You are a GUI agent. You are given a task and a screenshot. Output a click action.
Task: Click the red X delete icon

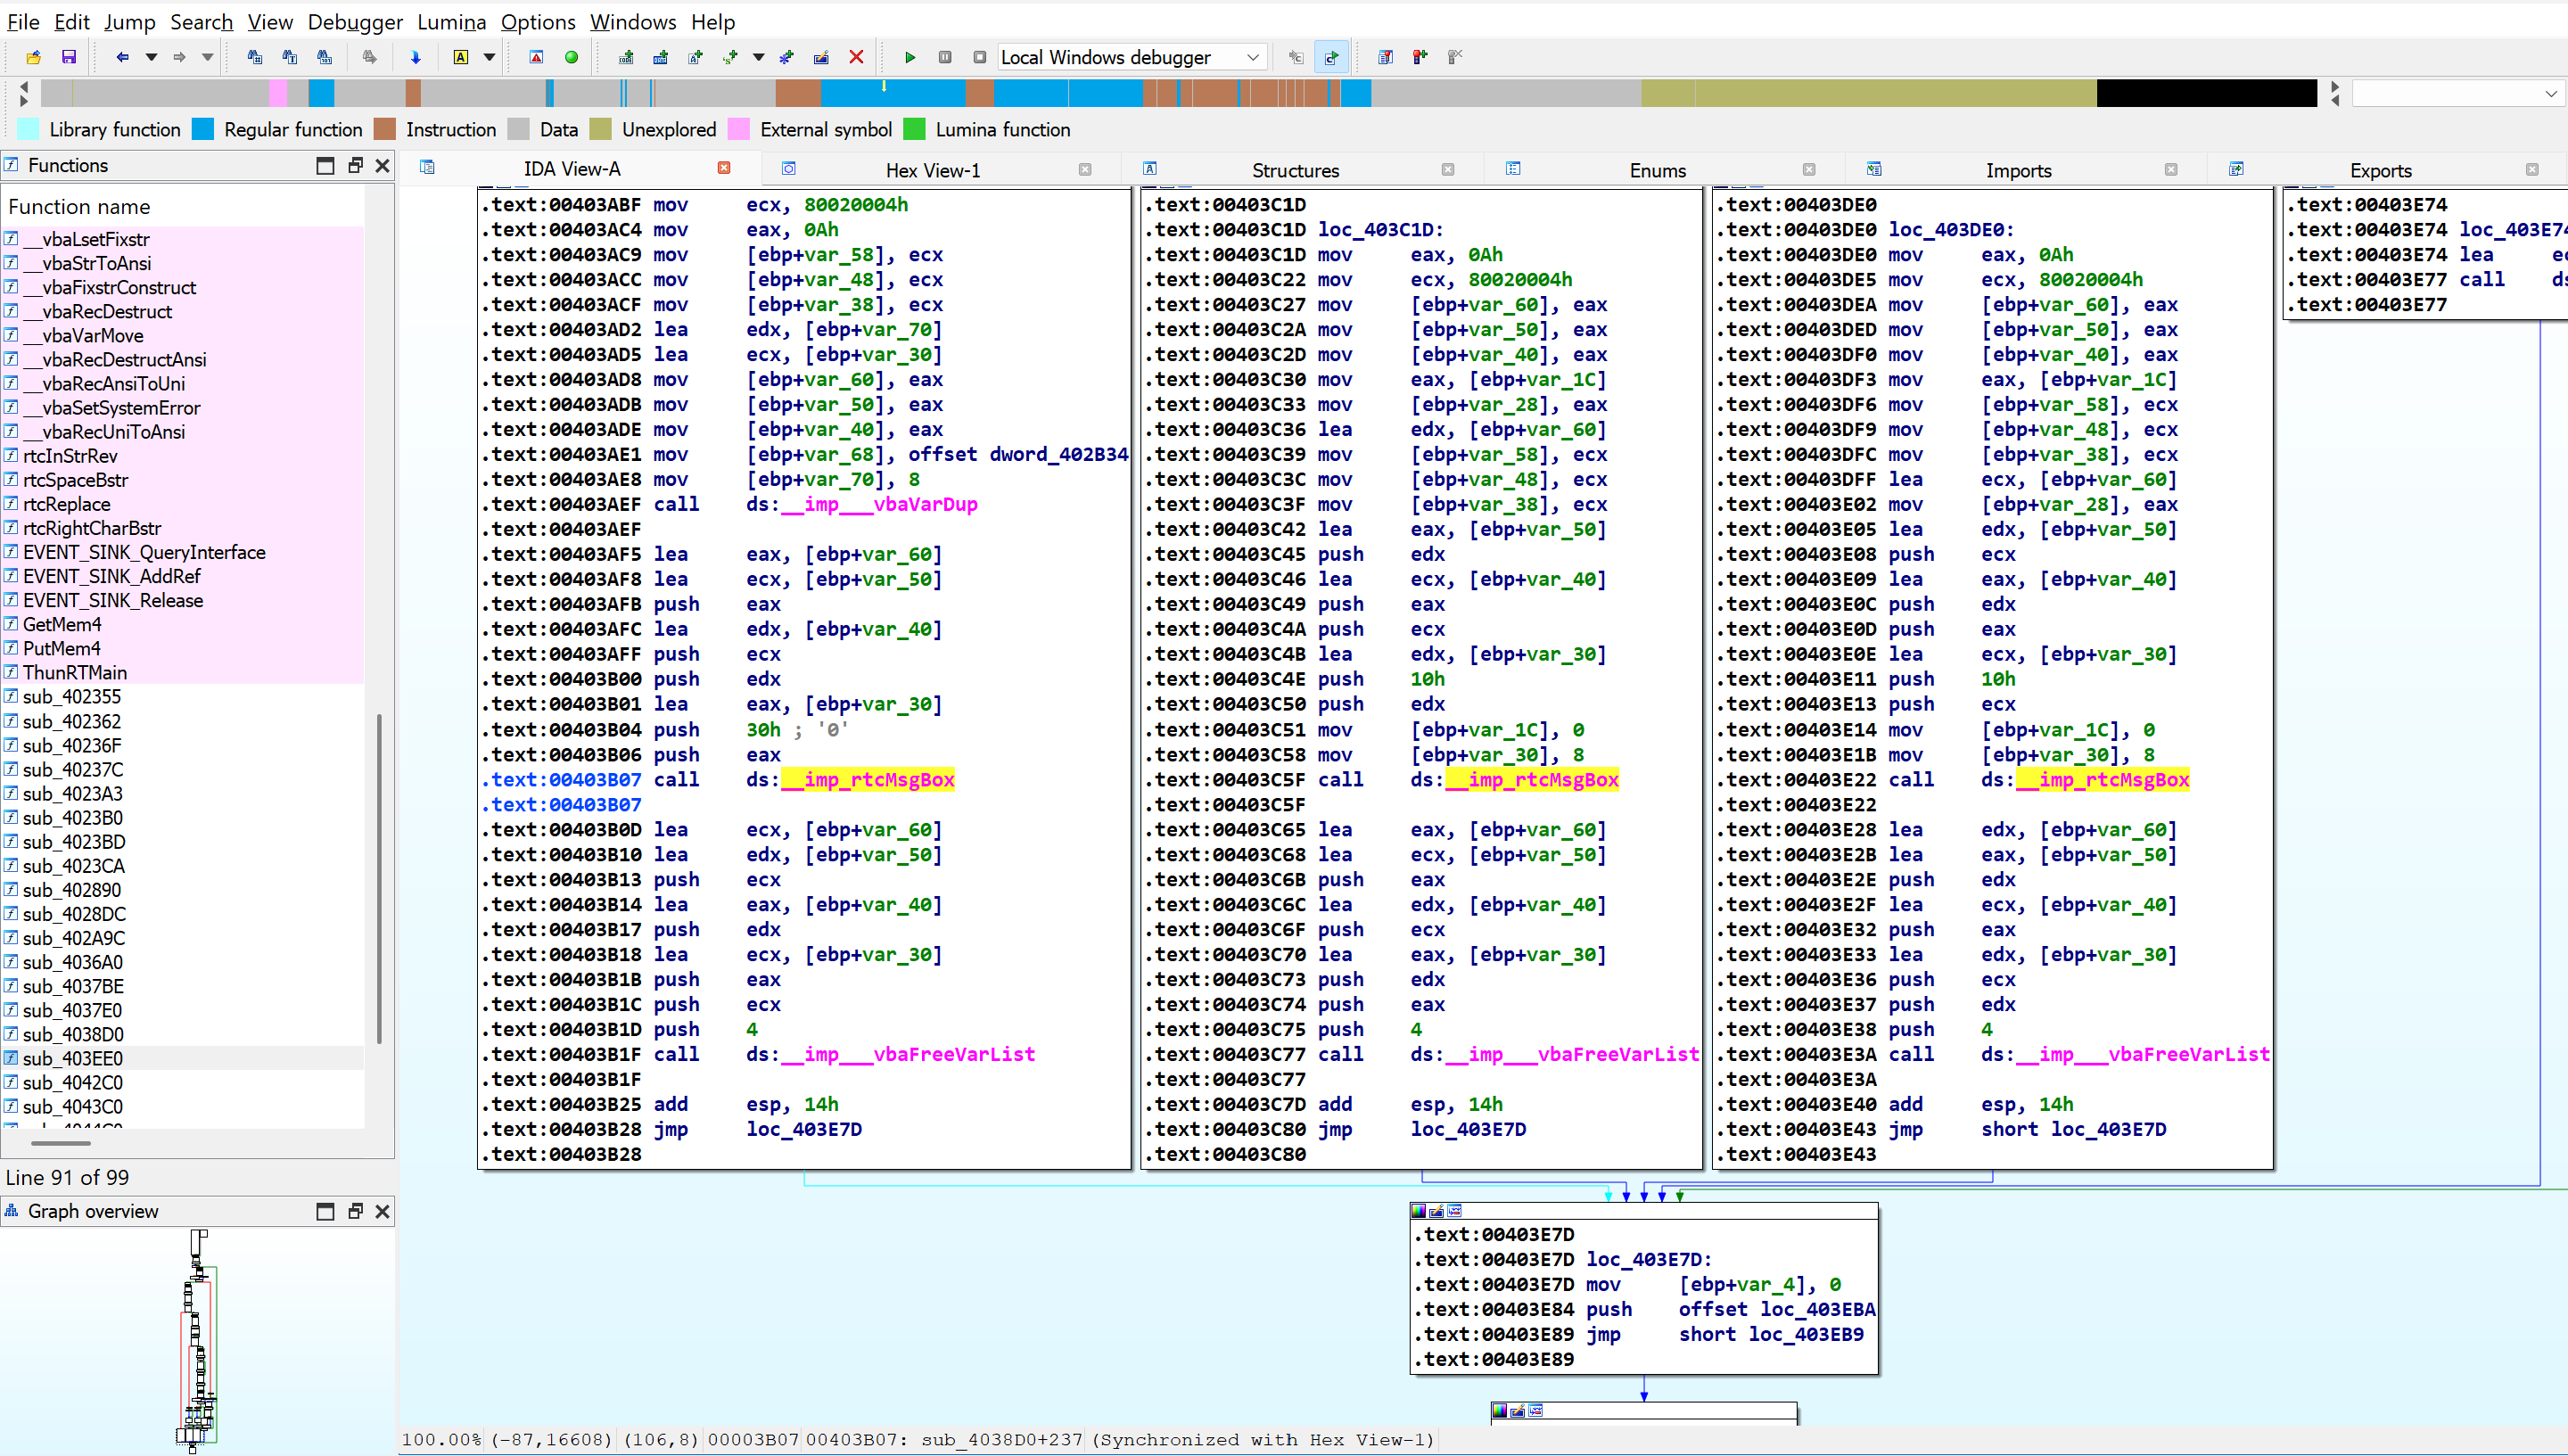coord(856,57)
